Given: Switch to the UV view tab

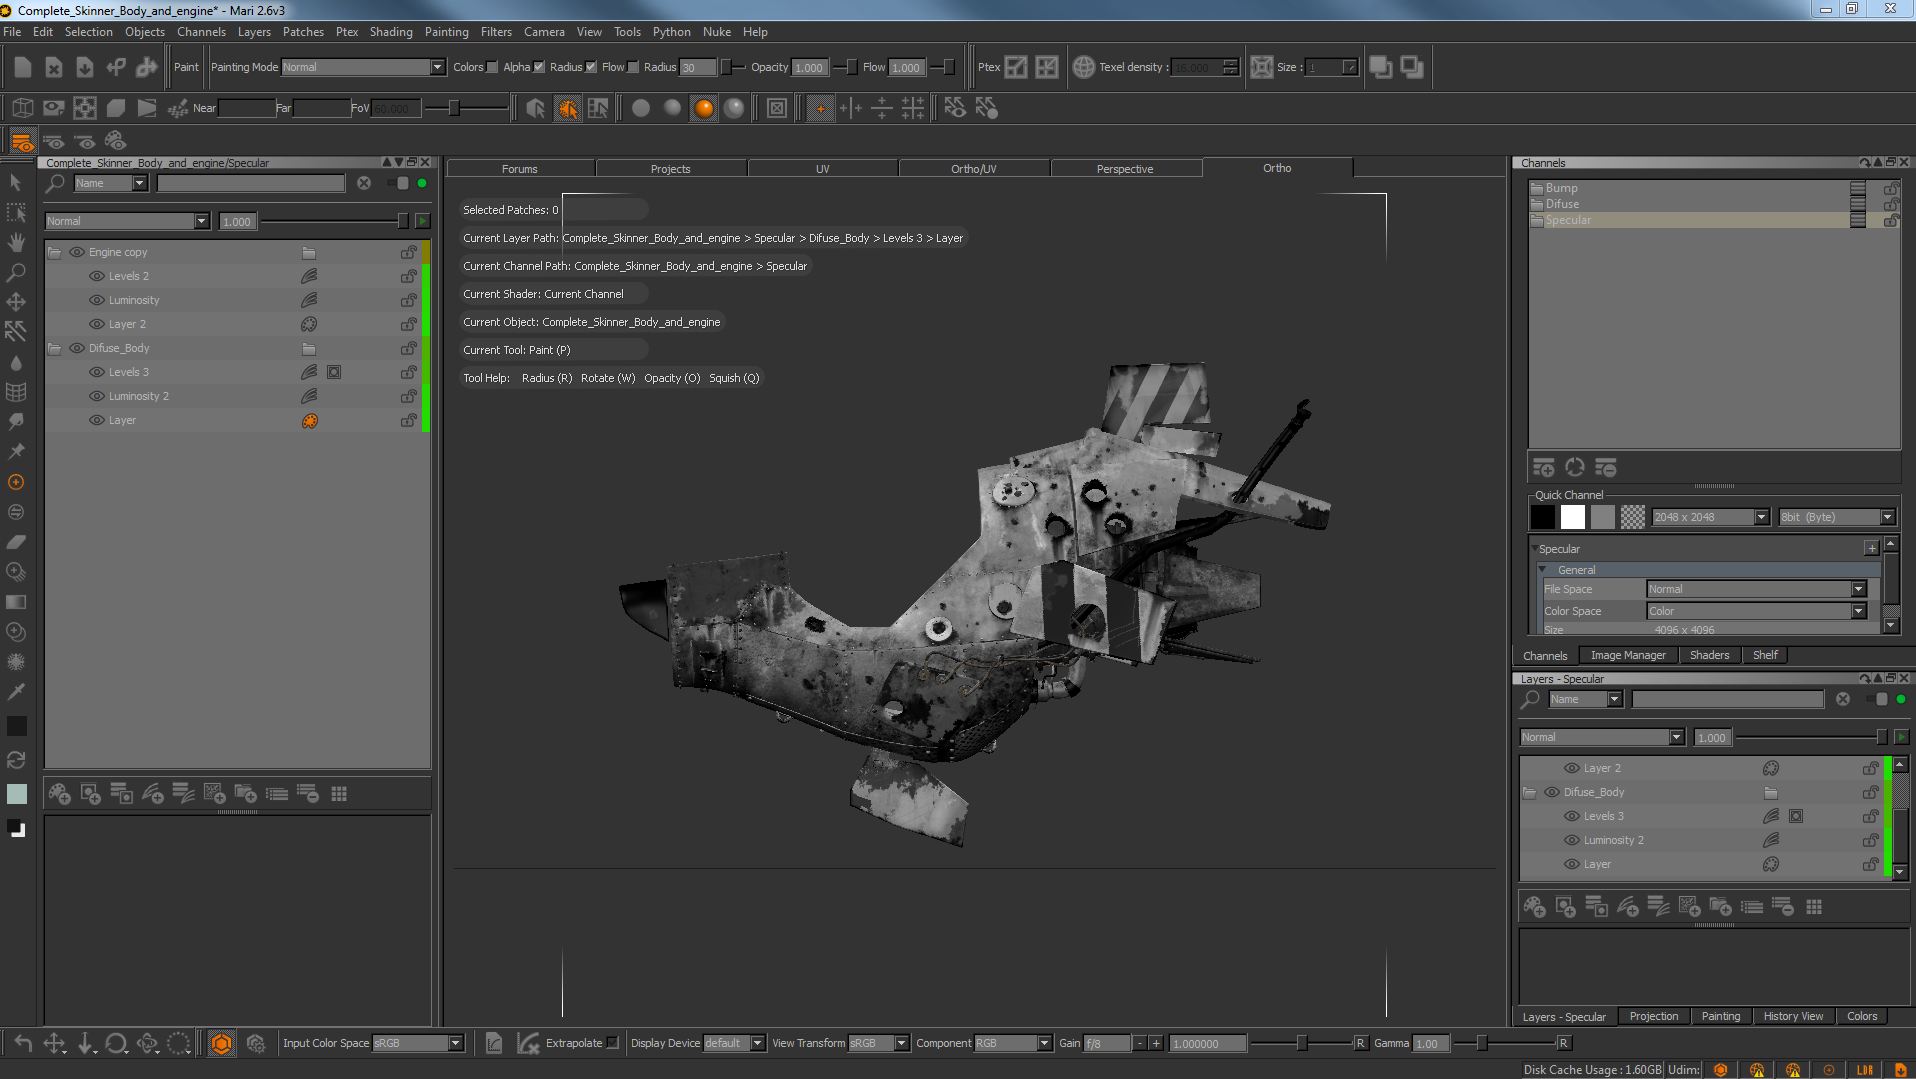Looking at the screenshot, I should tap(822, 169).
